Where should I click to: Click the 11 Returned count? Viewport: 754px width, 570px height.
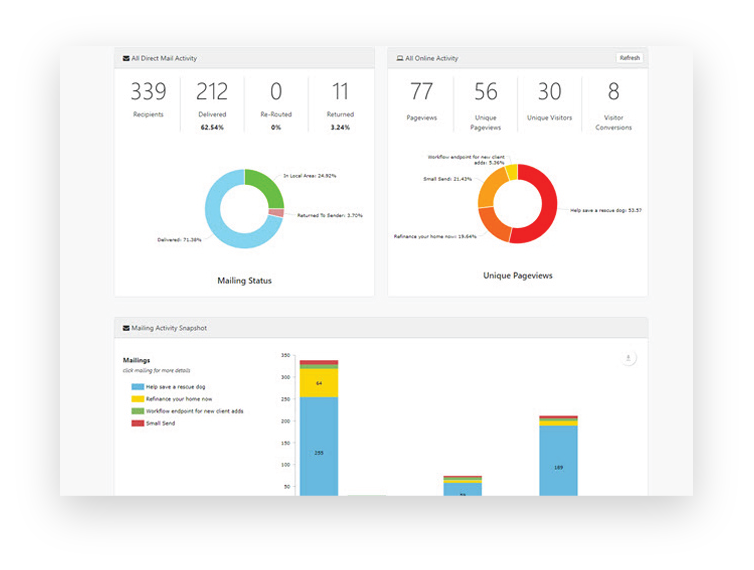point(340,91)
